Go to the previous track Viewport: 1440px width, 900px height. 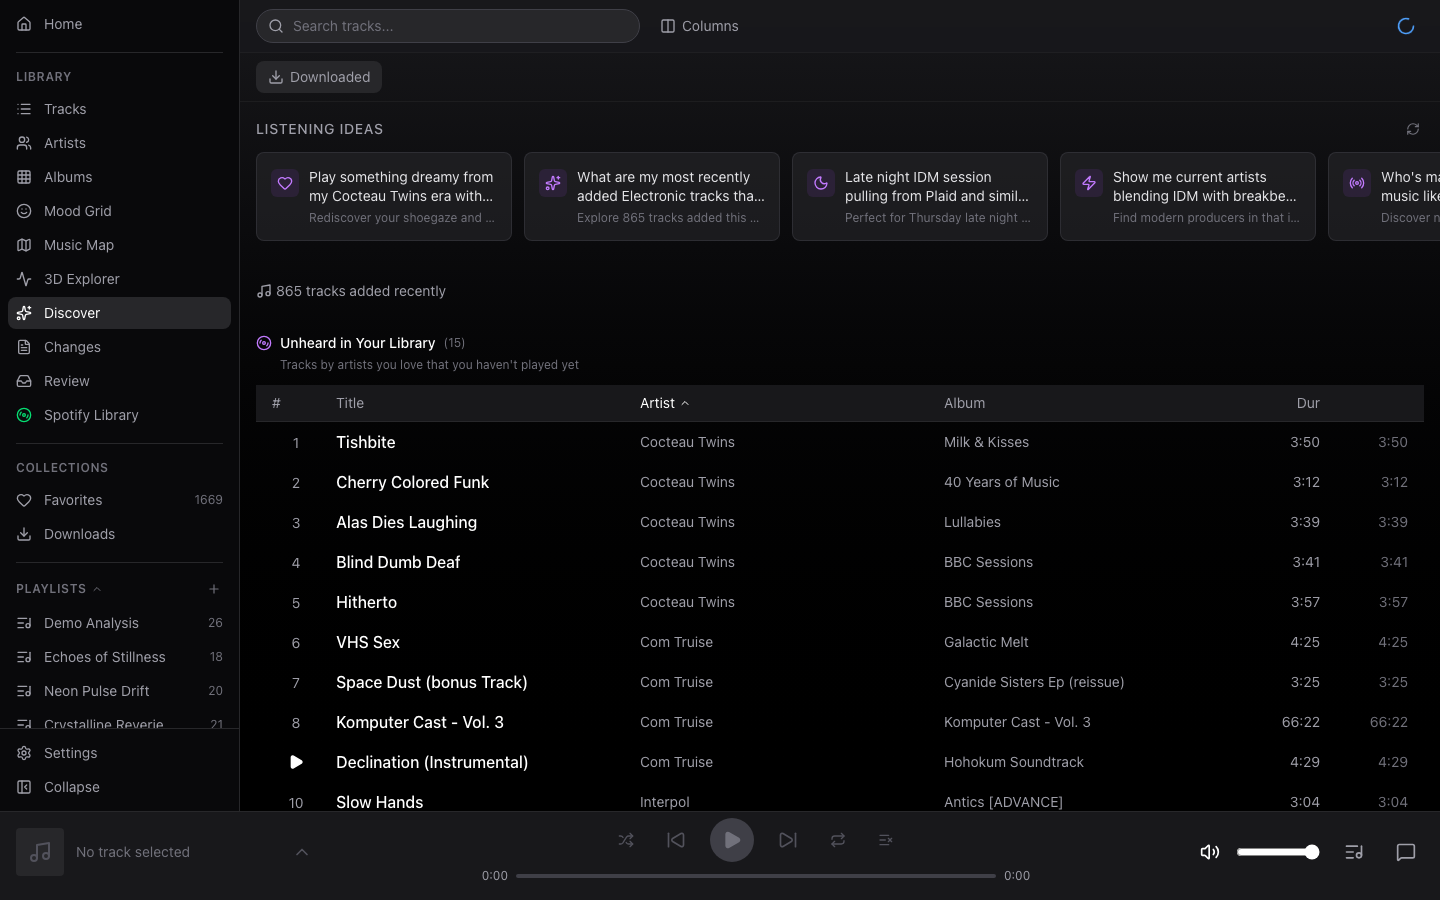[676, 840]
